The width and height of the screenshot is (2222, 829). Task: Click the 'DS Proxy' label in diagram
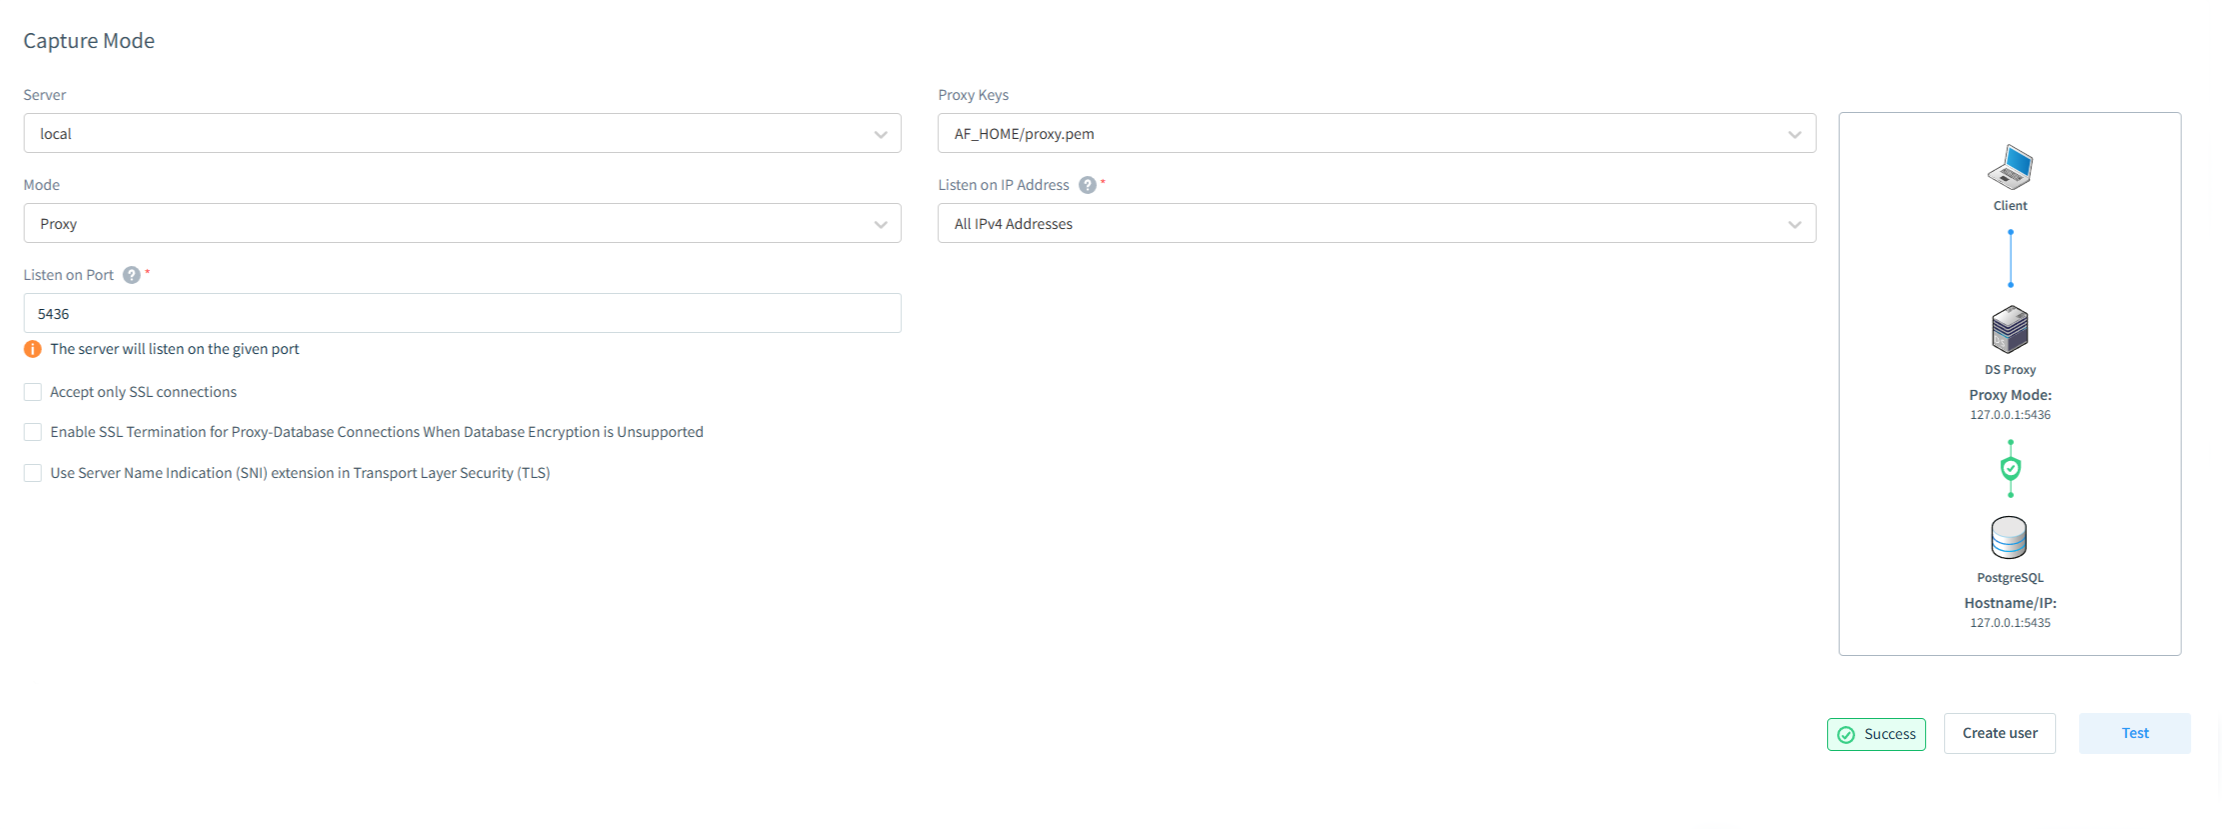click(2010, 370)
